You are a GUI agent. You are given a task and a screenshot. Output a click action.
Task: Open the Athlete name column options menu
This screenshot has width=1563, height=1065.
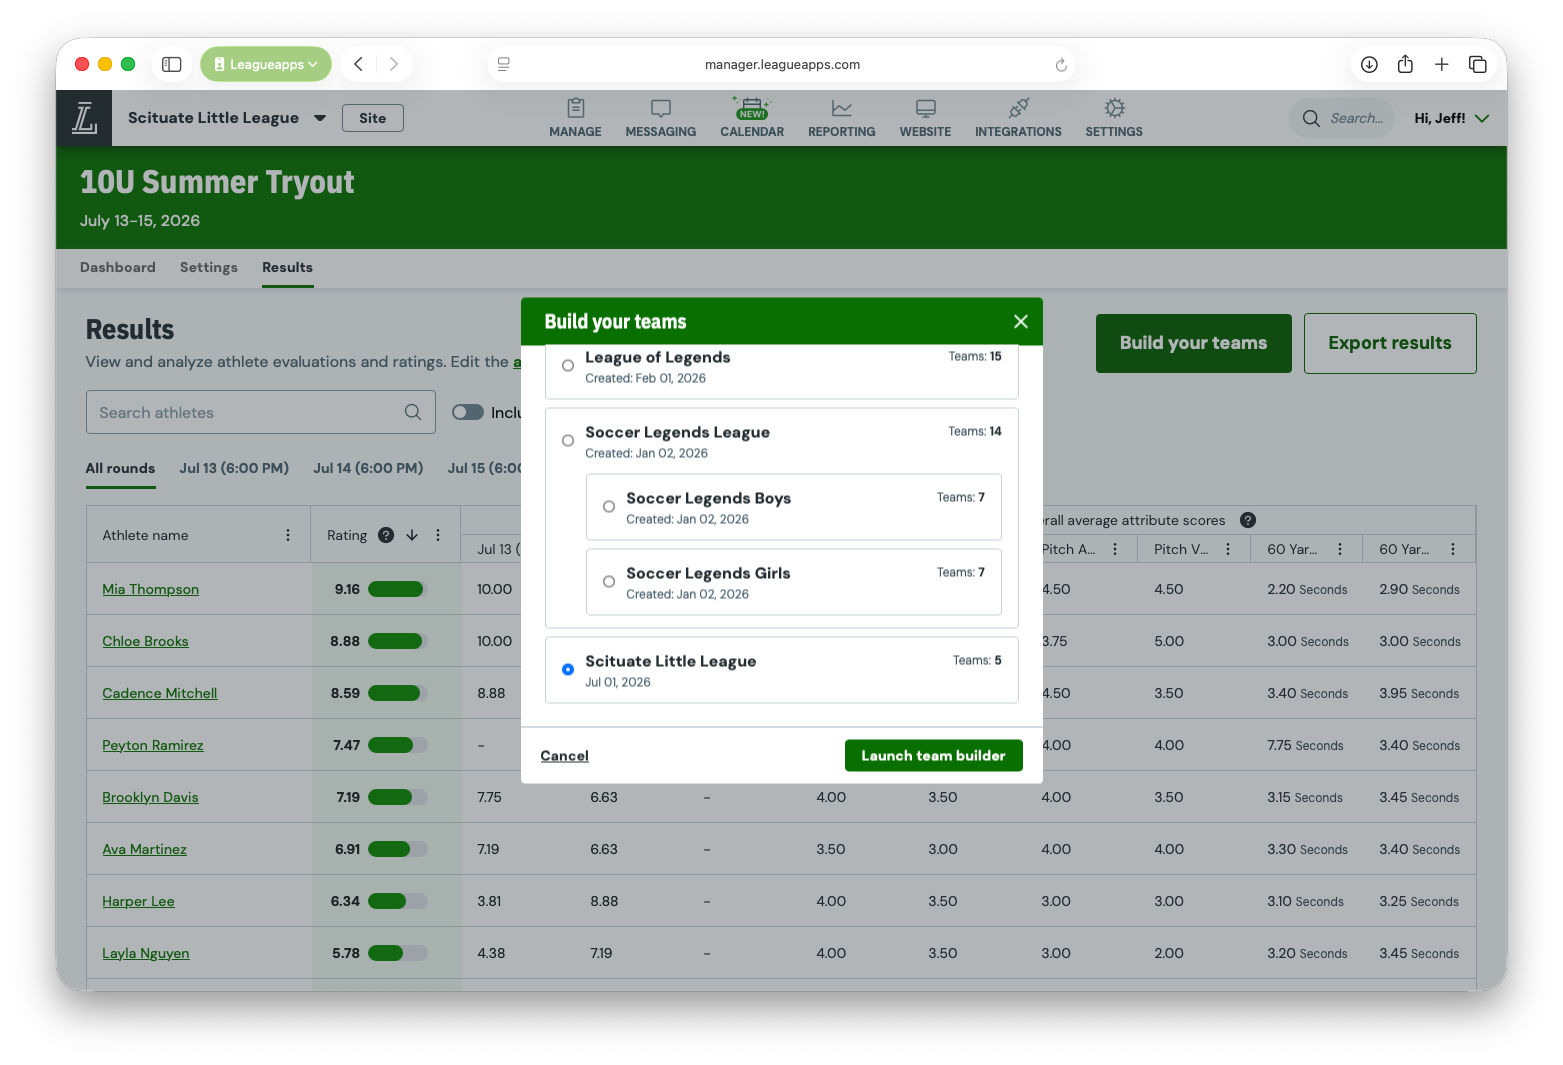coord(288,535)
